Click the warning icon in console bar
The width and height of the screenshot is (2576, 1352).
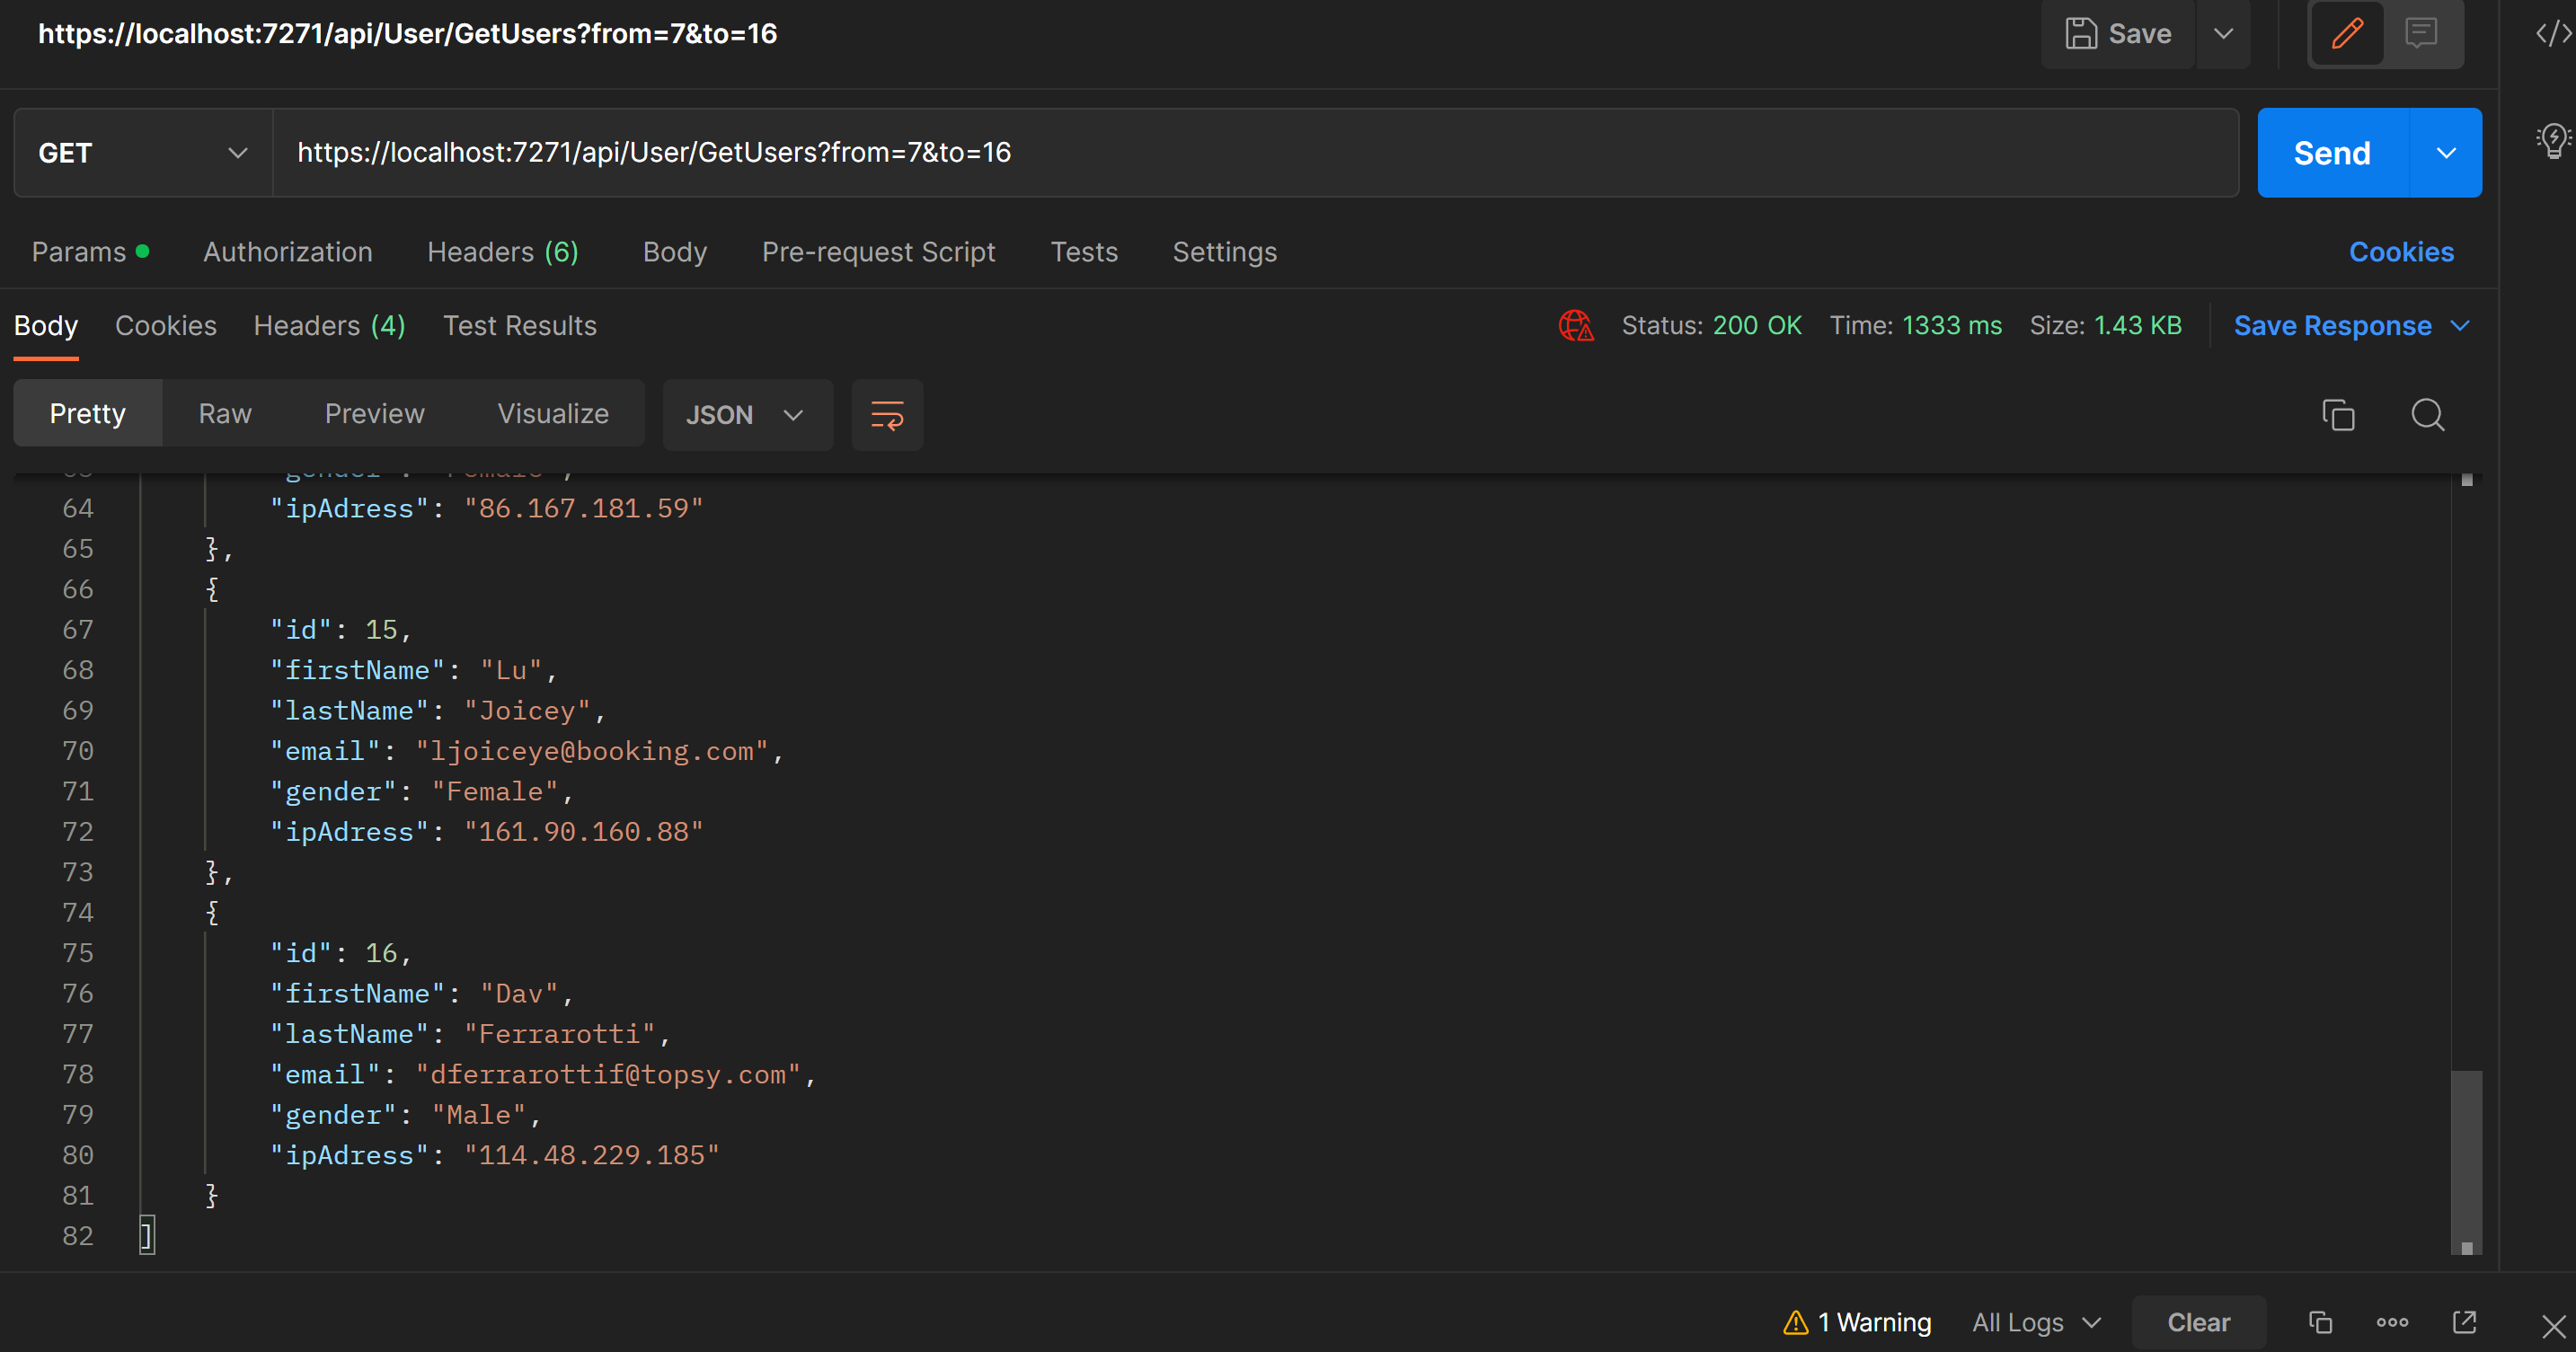click(x=1798, y=1322)
